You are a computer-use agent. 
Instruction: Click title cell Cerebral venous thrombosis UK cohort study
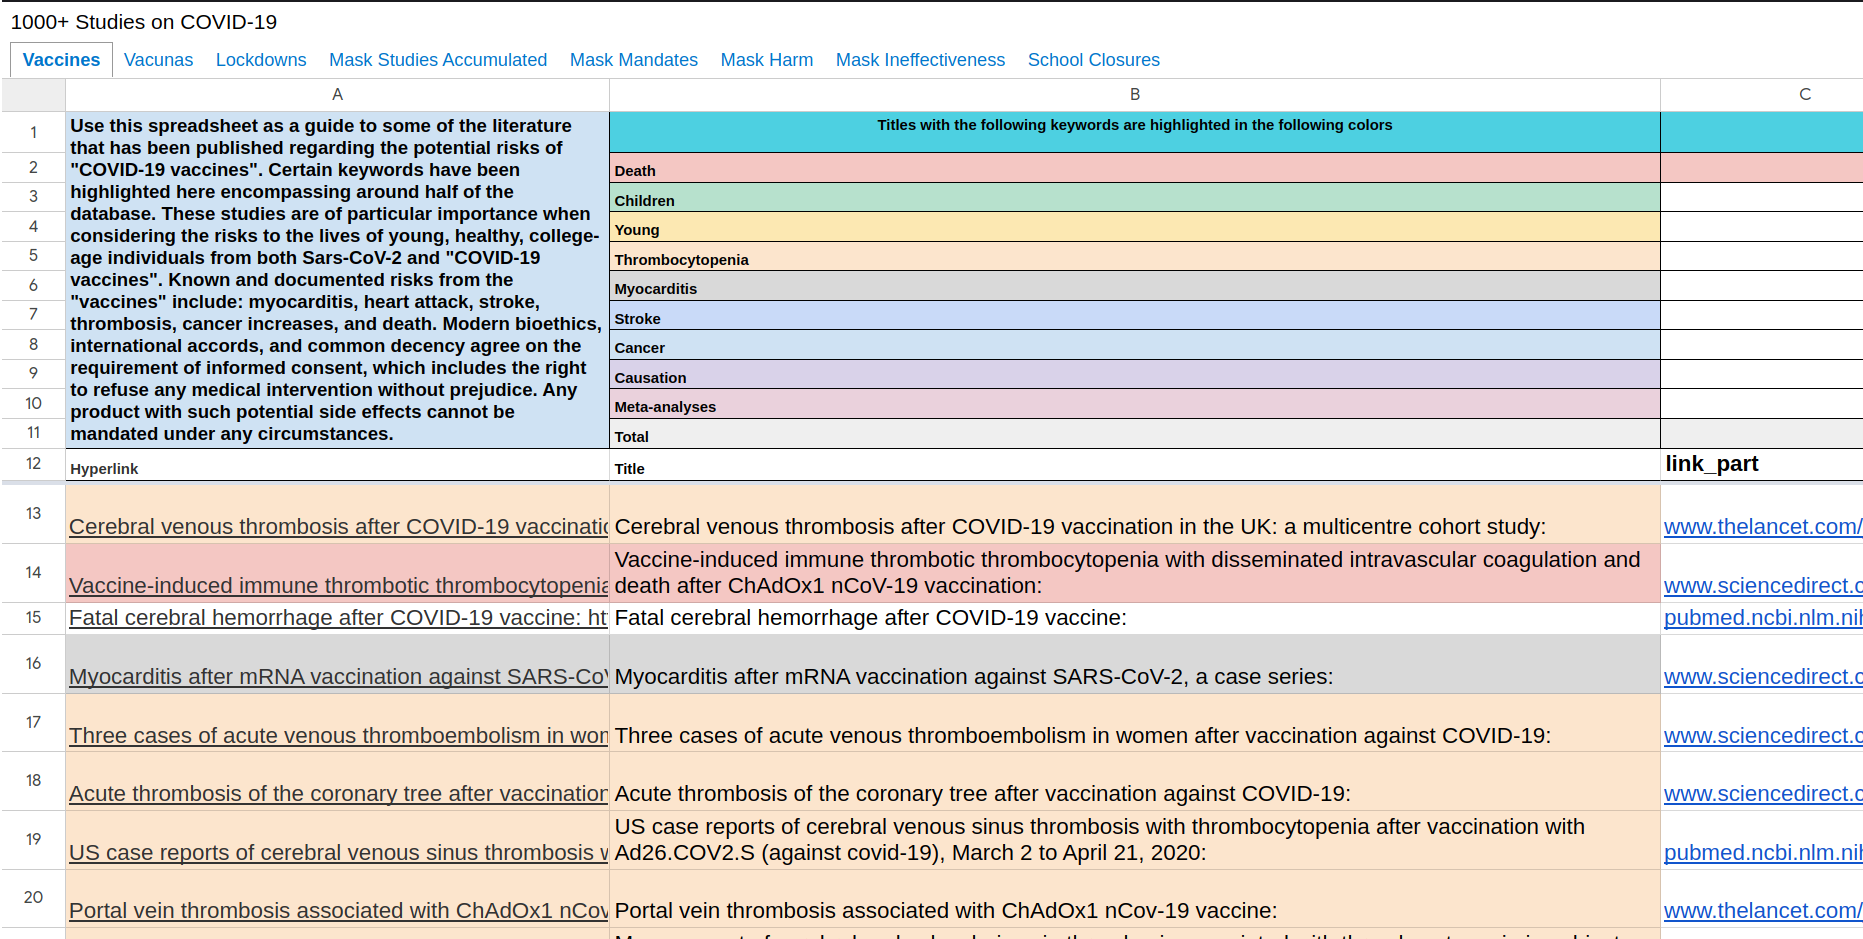pos(1135,514)
